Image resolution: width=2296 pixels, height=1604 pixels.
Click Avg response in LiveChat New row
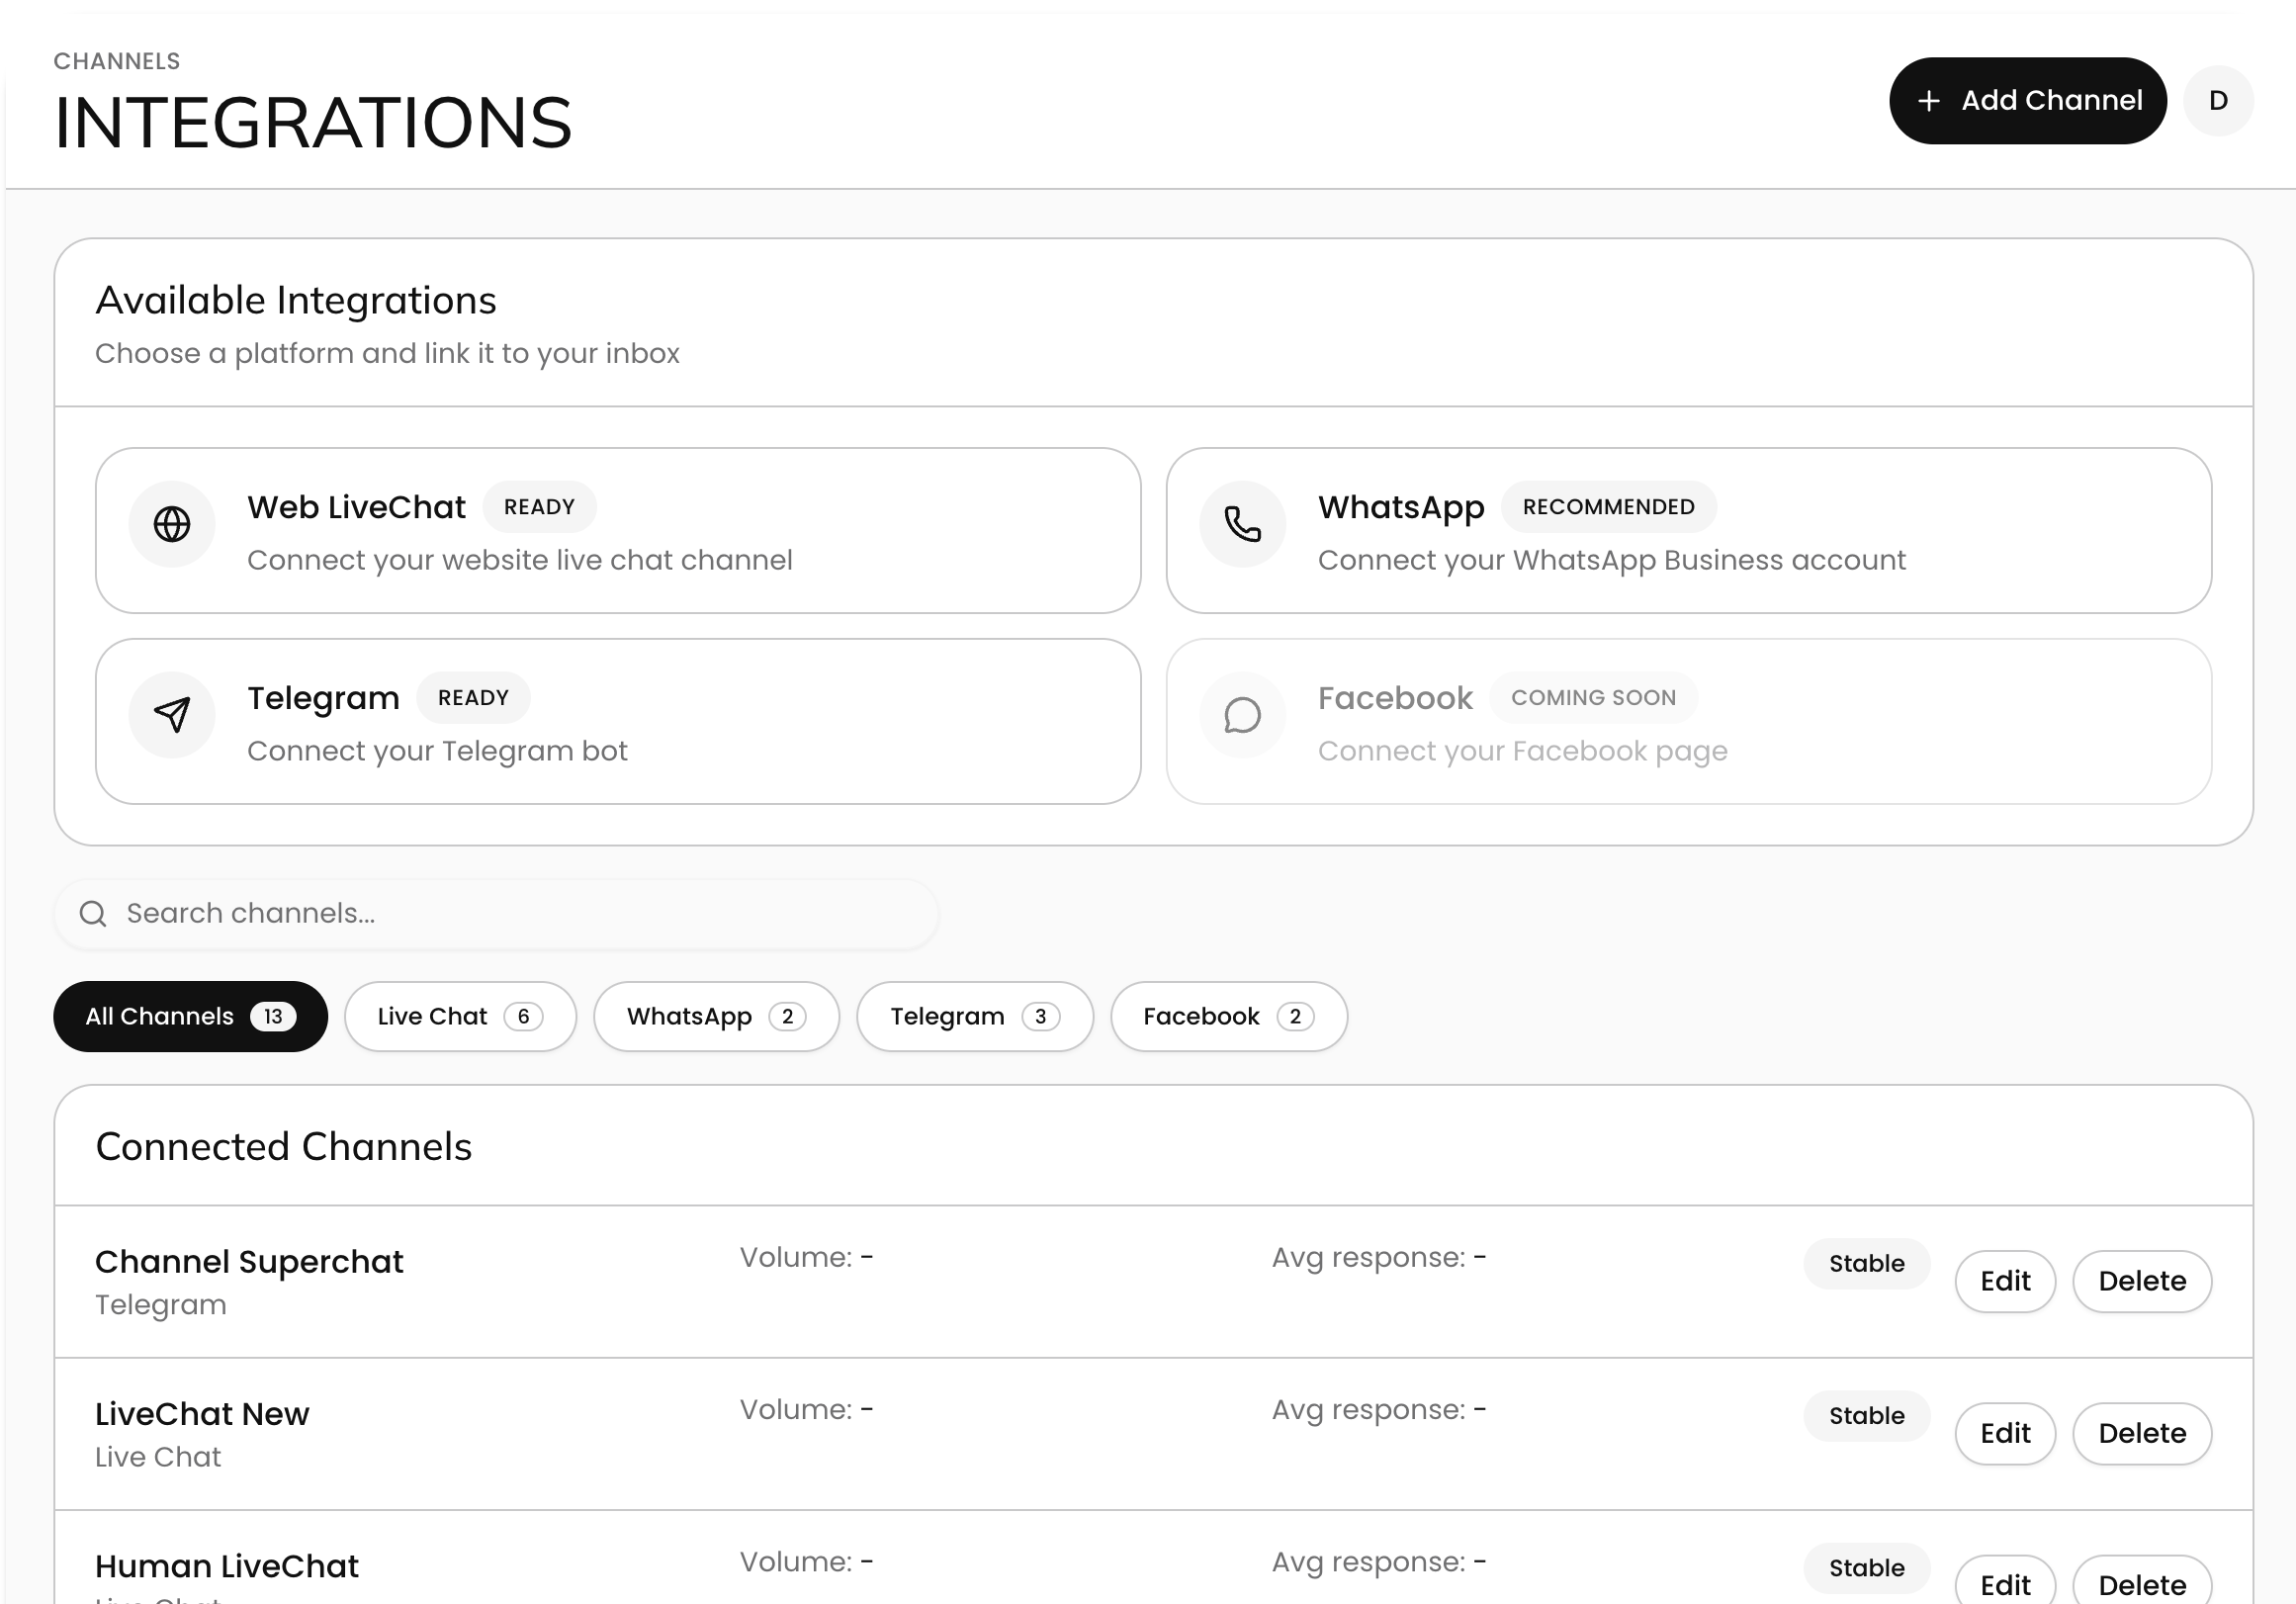[x=1379, y=1410]
